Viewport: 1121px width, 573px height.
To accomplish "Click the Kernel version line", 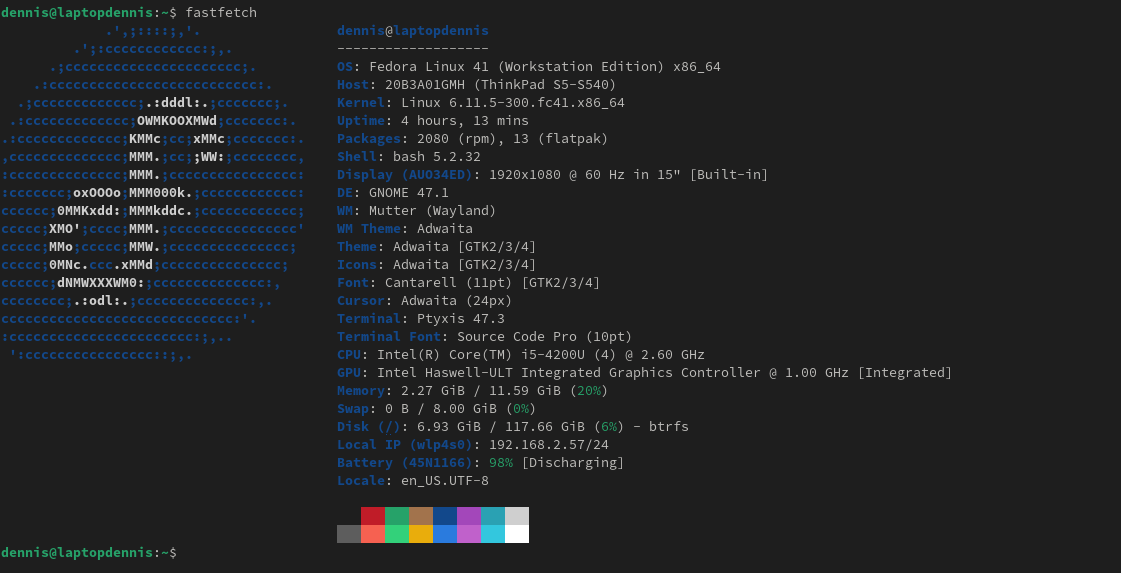I will tap(480, 103).
